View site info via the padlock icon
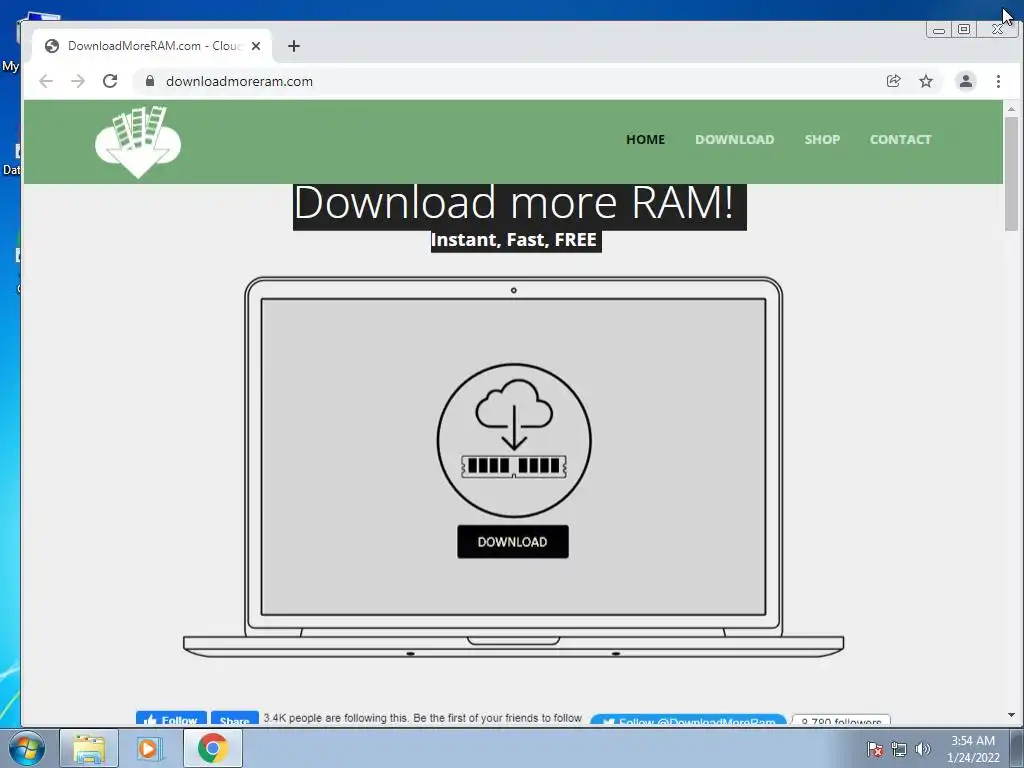The width and height of the screenshot is (1024, 768). click(150, 81)
